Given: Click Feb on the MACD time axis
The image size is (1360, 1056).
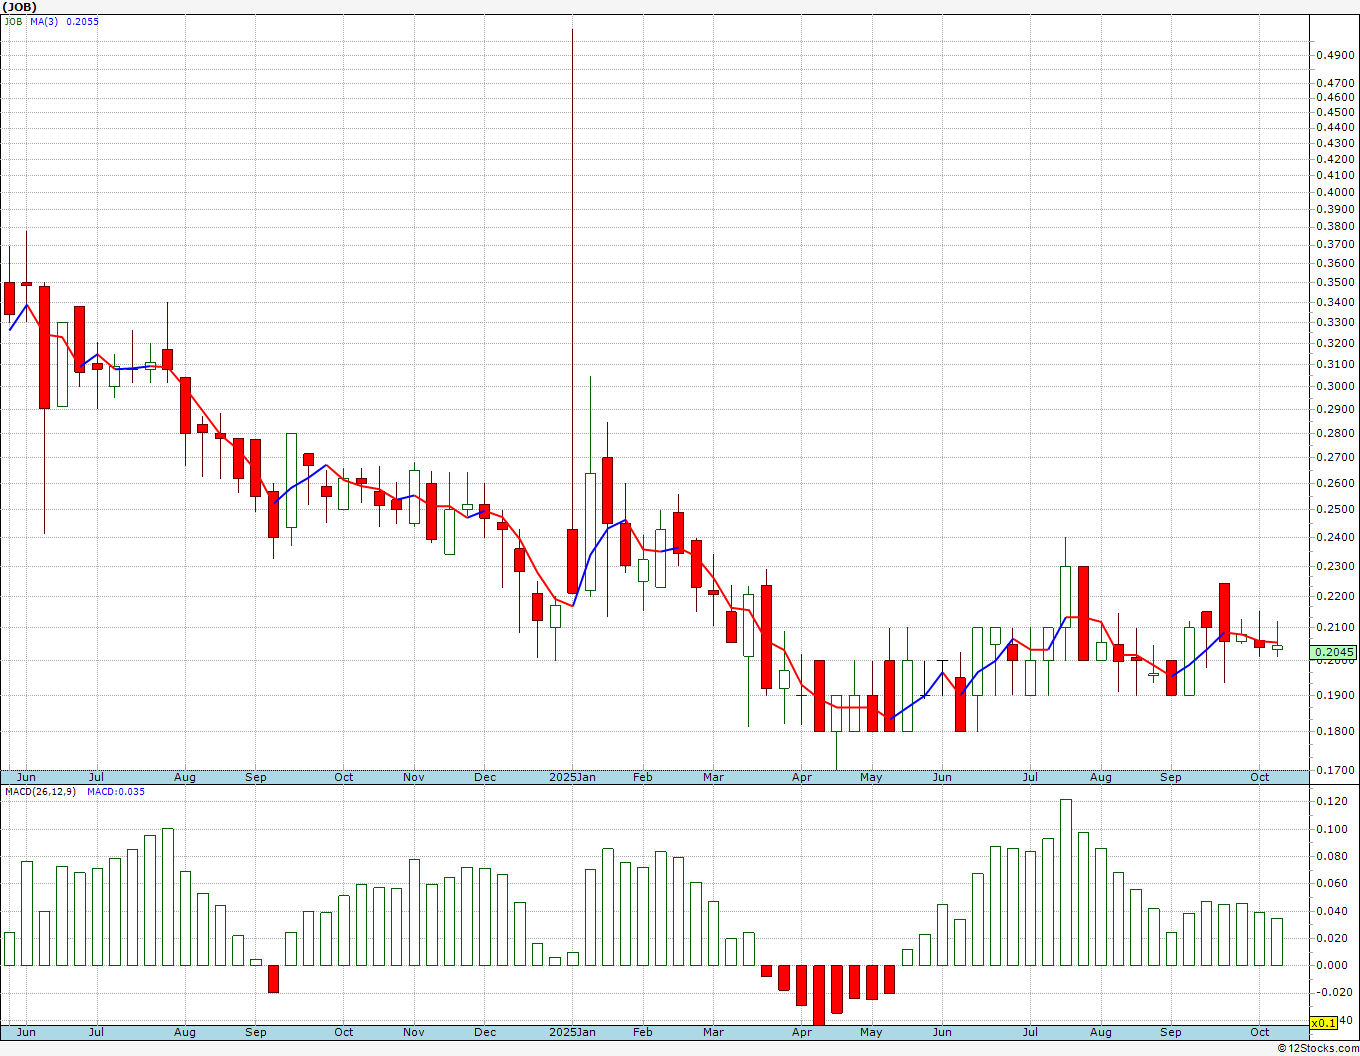Looking at the screenshot, I should click(642, 1032).
